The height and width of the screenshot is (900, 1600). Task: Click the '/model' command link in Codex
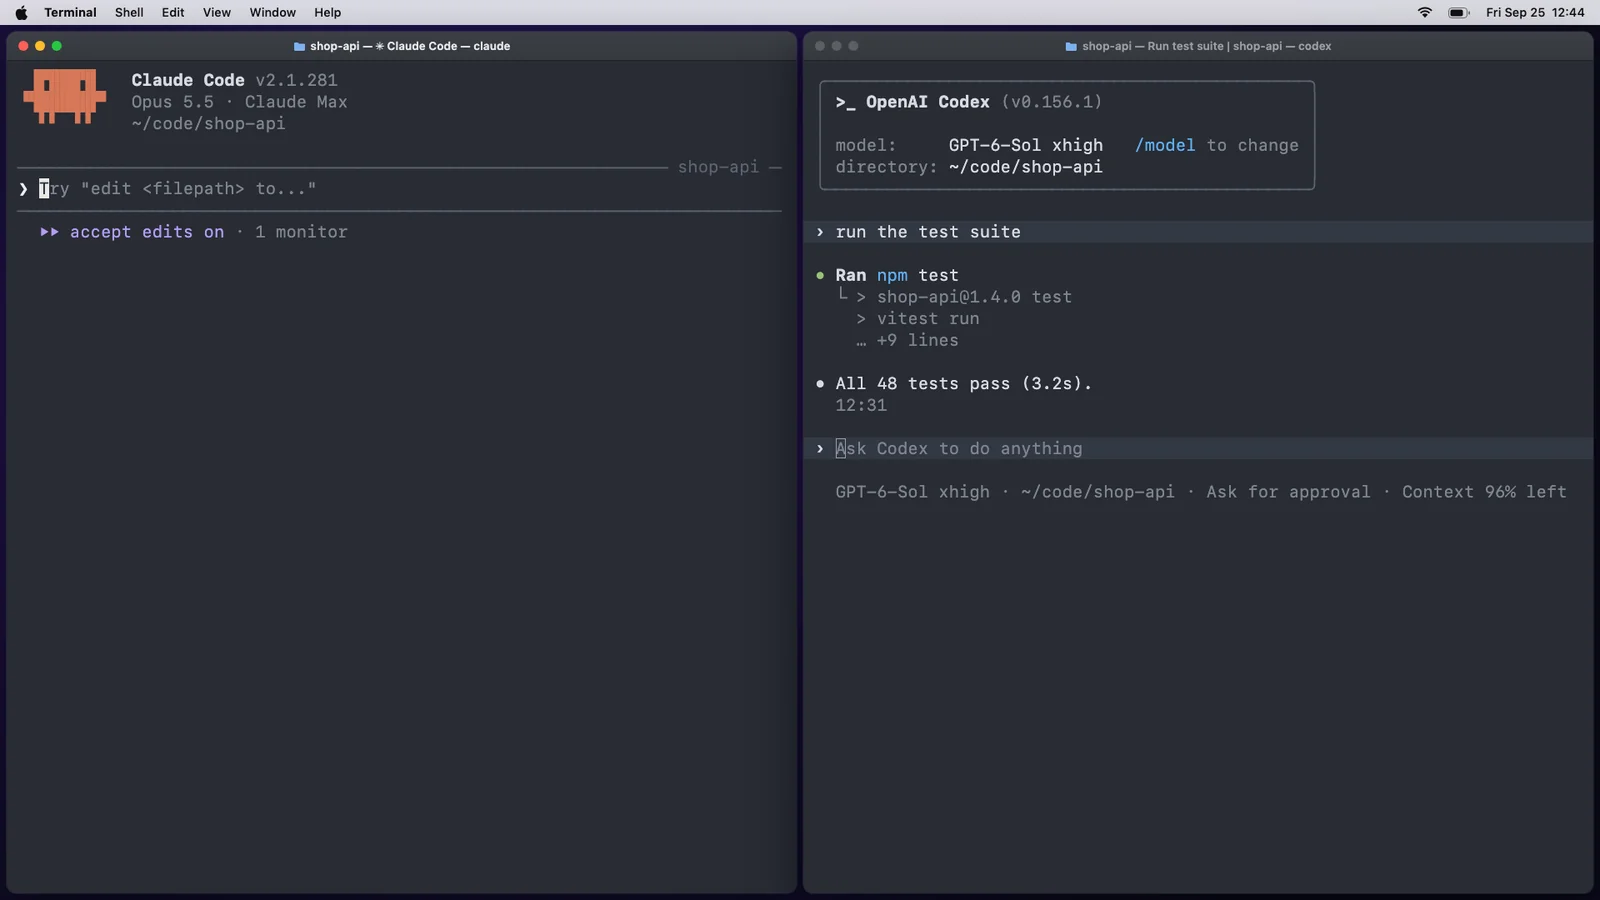(1165, 145)
